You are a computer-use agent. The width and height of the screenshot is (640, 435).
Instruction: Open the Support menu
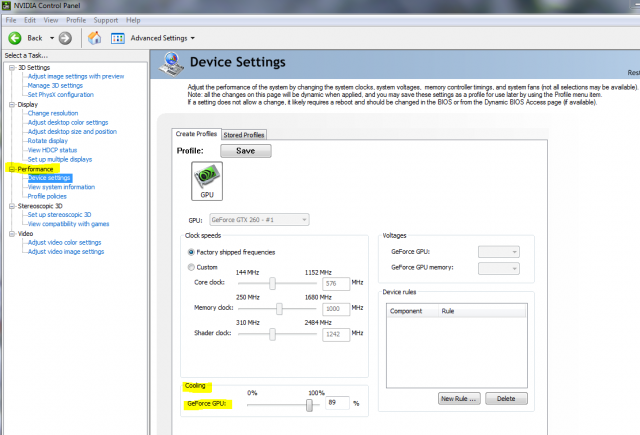click(x=105, y=20)
